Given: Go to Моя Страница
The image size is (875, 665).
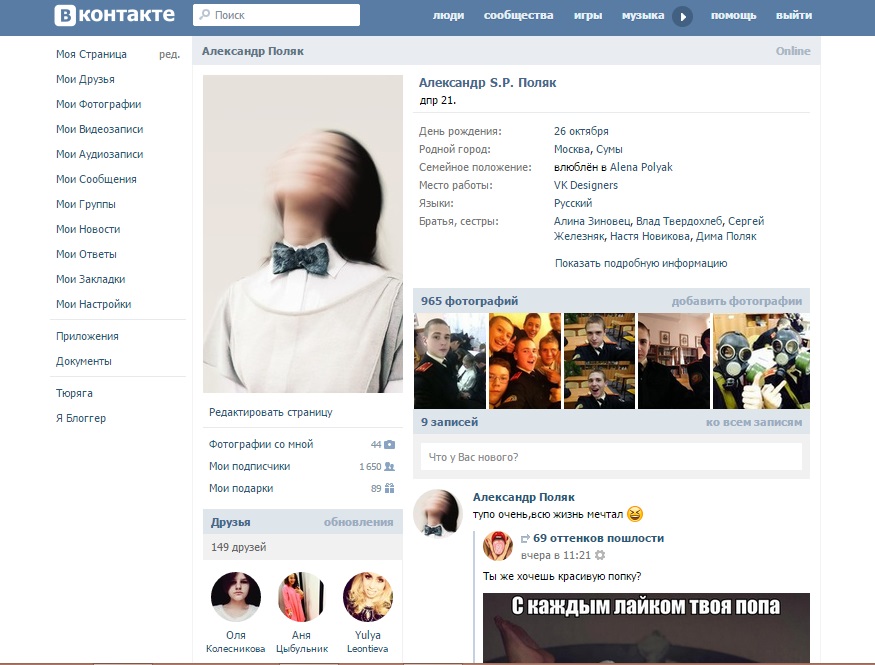Looking at the screenshot, I should pyautogui.click(x=92, y=54).
